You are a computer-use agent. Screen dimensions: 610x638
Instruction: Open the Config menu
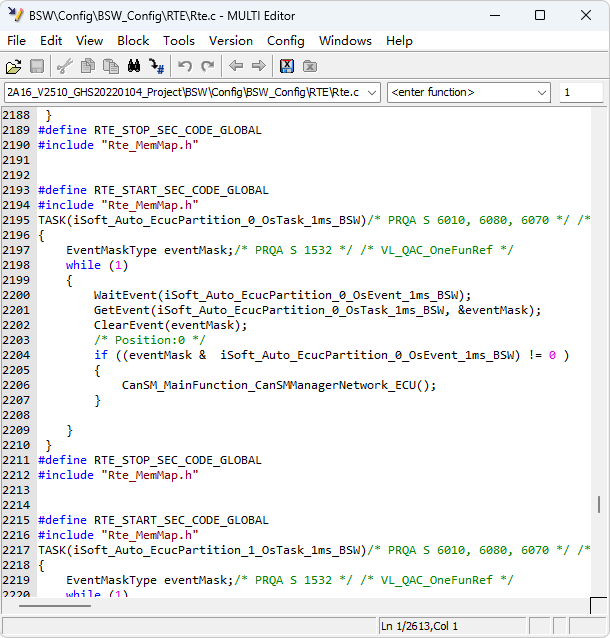285,41
